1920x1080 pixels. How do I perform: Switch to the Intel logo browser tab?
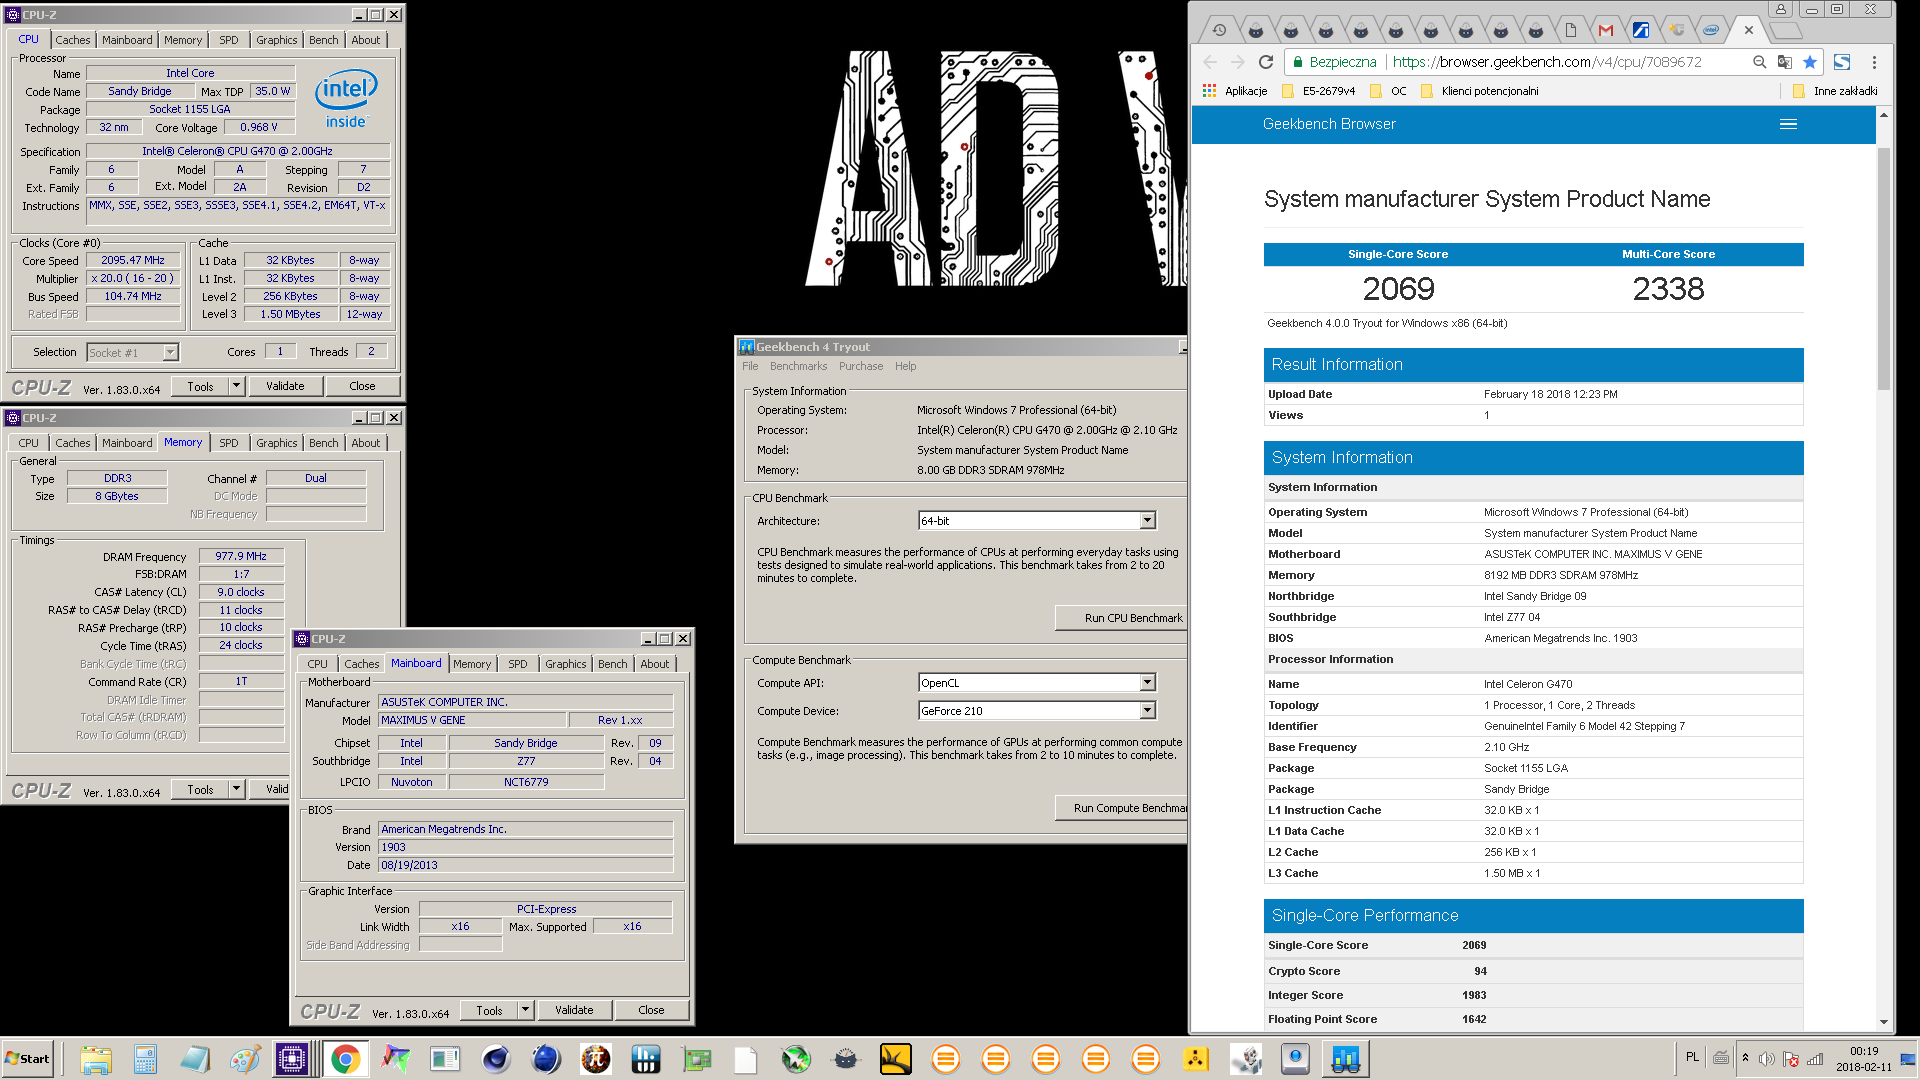point(1711,30)
